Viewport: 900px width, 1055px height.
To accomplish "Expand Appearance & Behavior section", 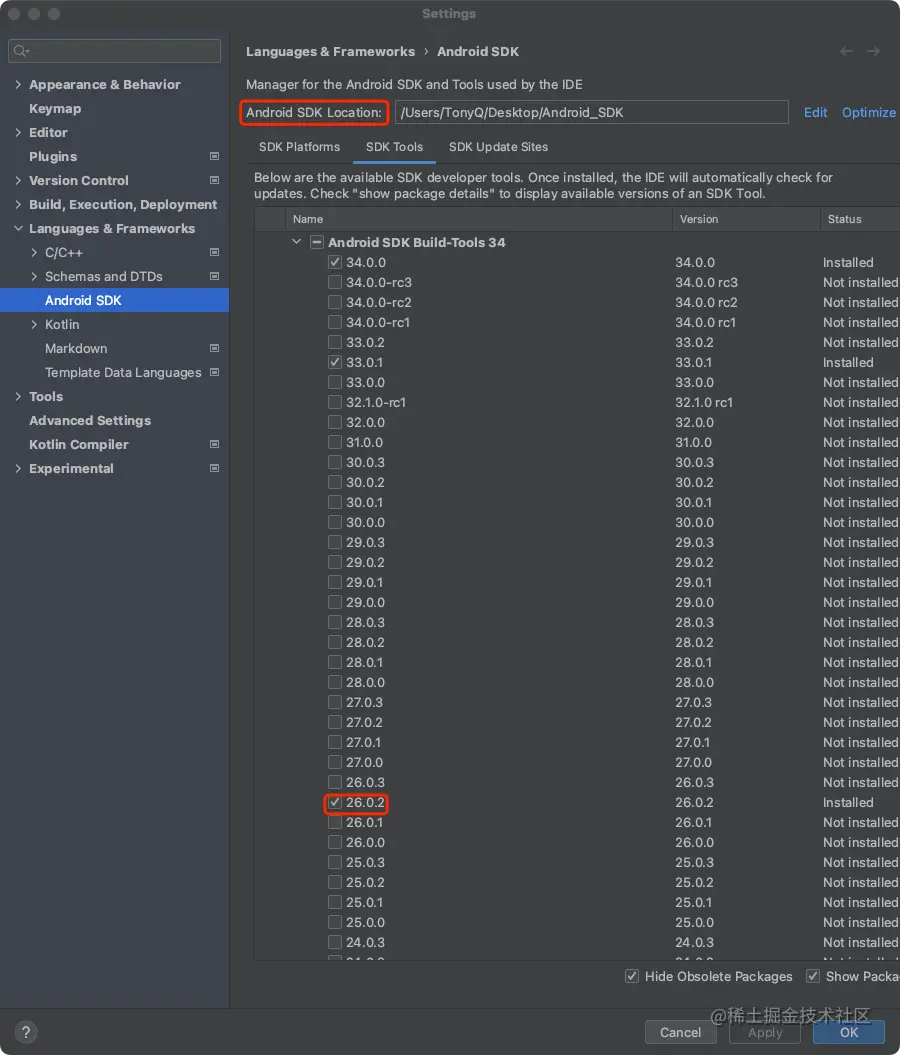I will (x=18, y=84).
